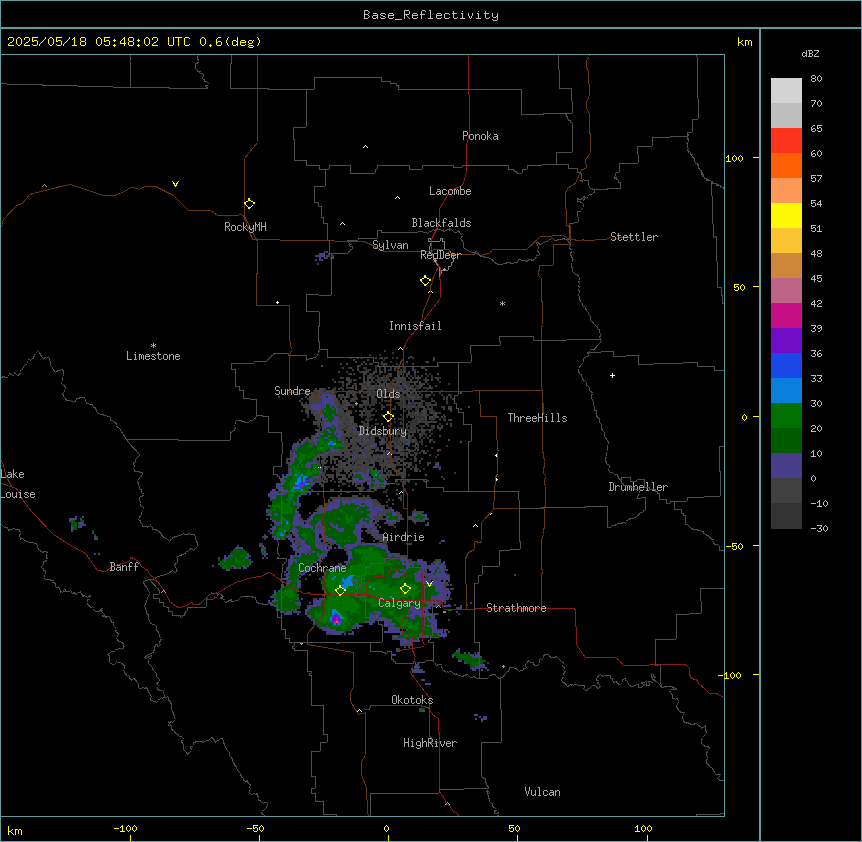Click the blue echo cell south of Sundre
Viewport: 862px width, 842px height.
[x=300, y=483]
